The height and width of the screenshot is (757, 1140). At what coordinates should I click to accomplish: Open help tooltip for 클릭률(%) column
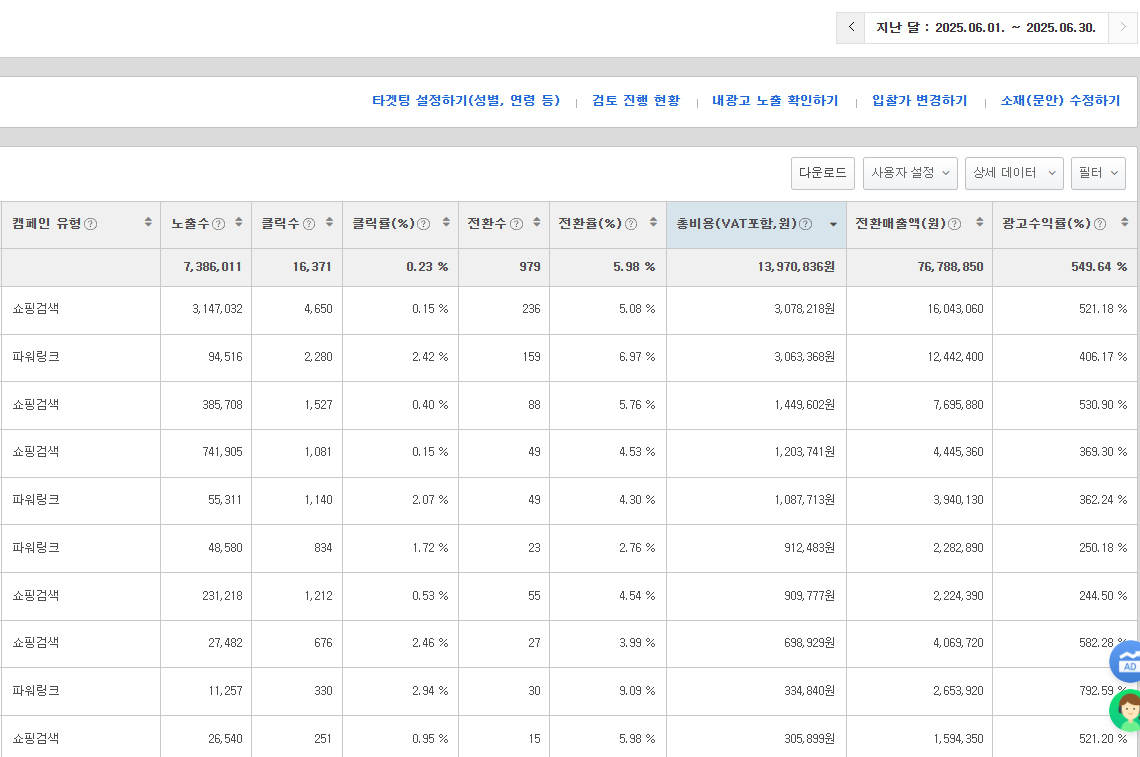[x=423, y=224]
